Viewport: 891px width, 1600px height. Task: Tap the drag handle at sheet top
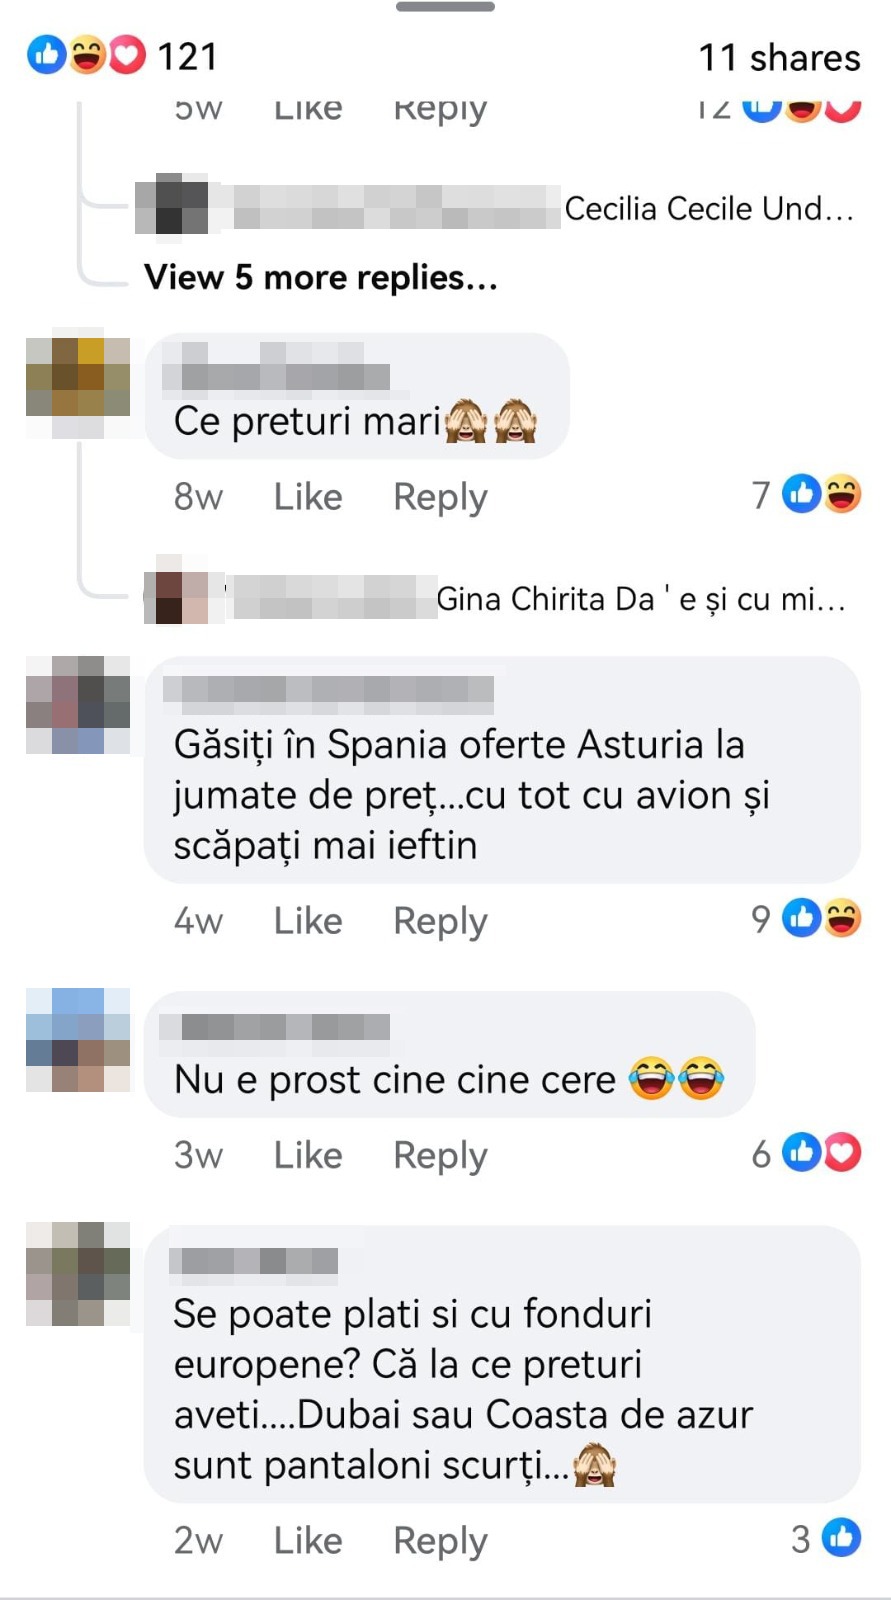click(445, 7)
